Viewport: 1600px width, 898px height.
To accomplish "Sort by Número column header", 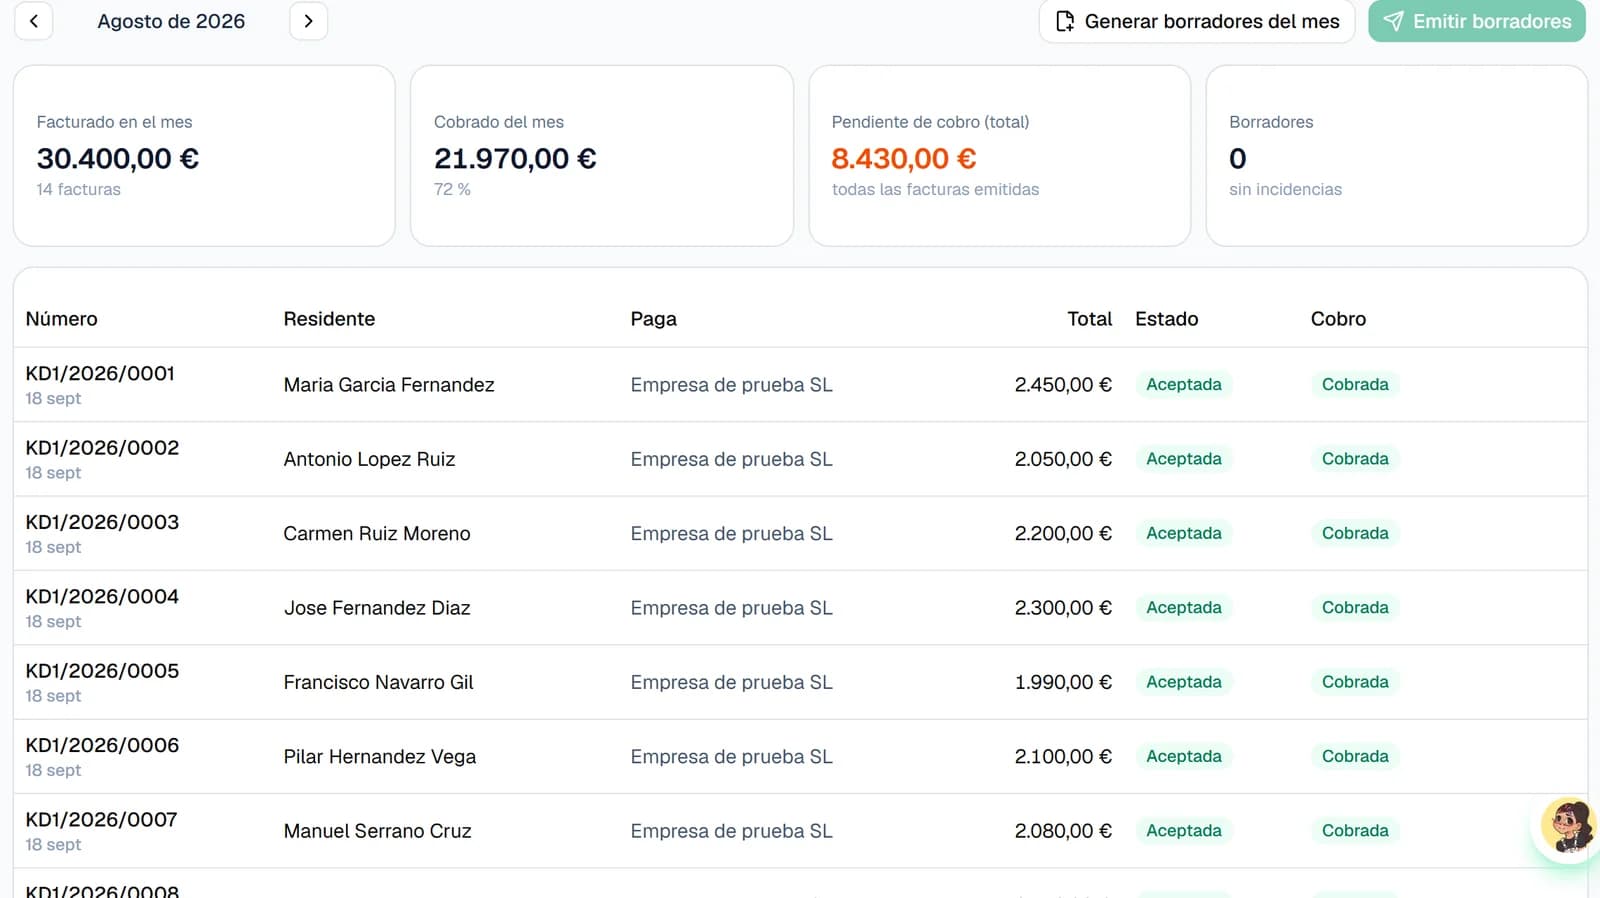I will tap(62, 319).
